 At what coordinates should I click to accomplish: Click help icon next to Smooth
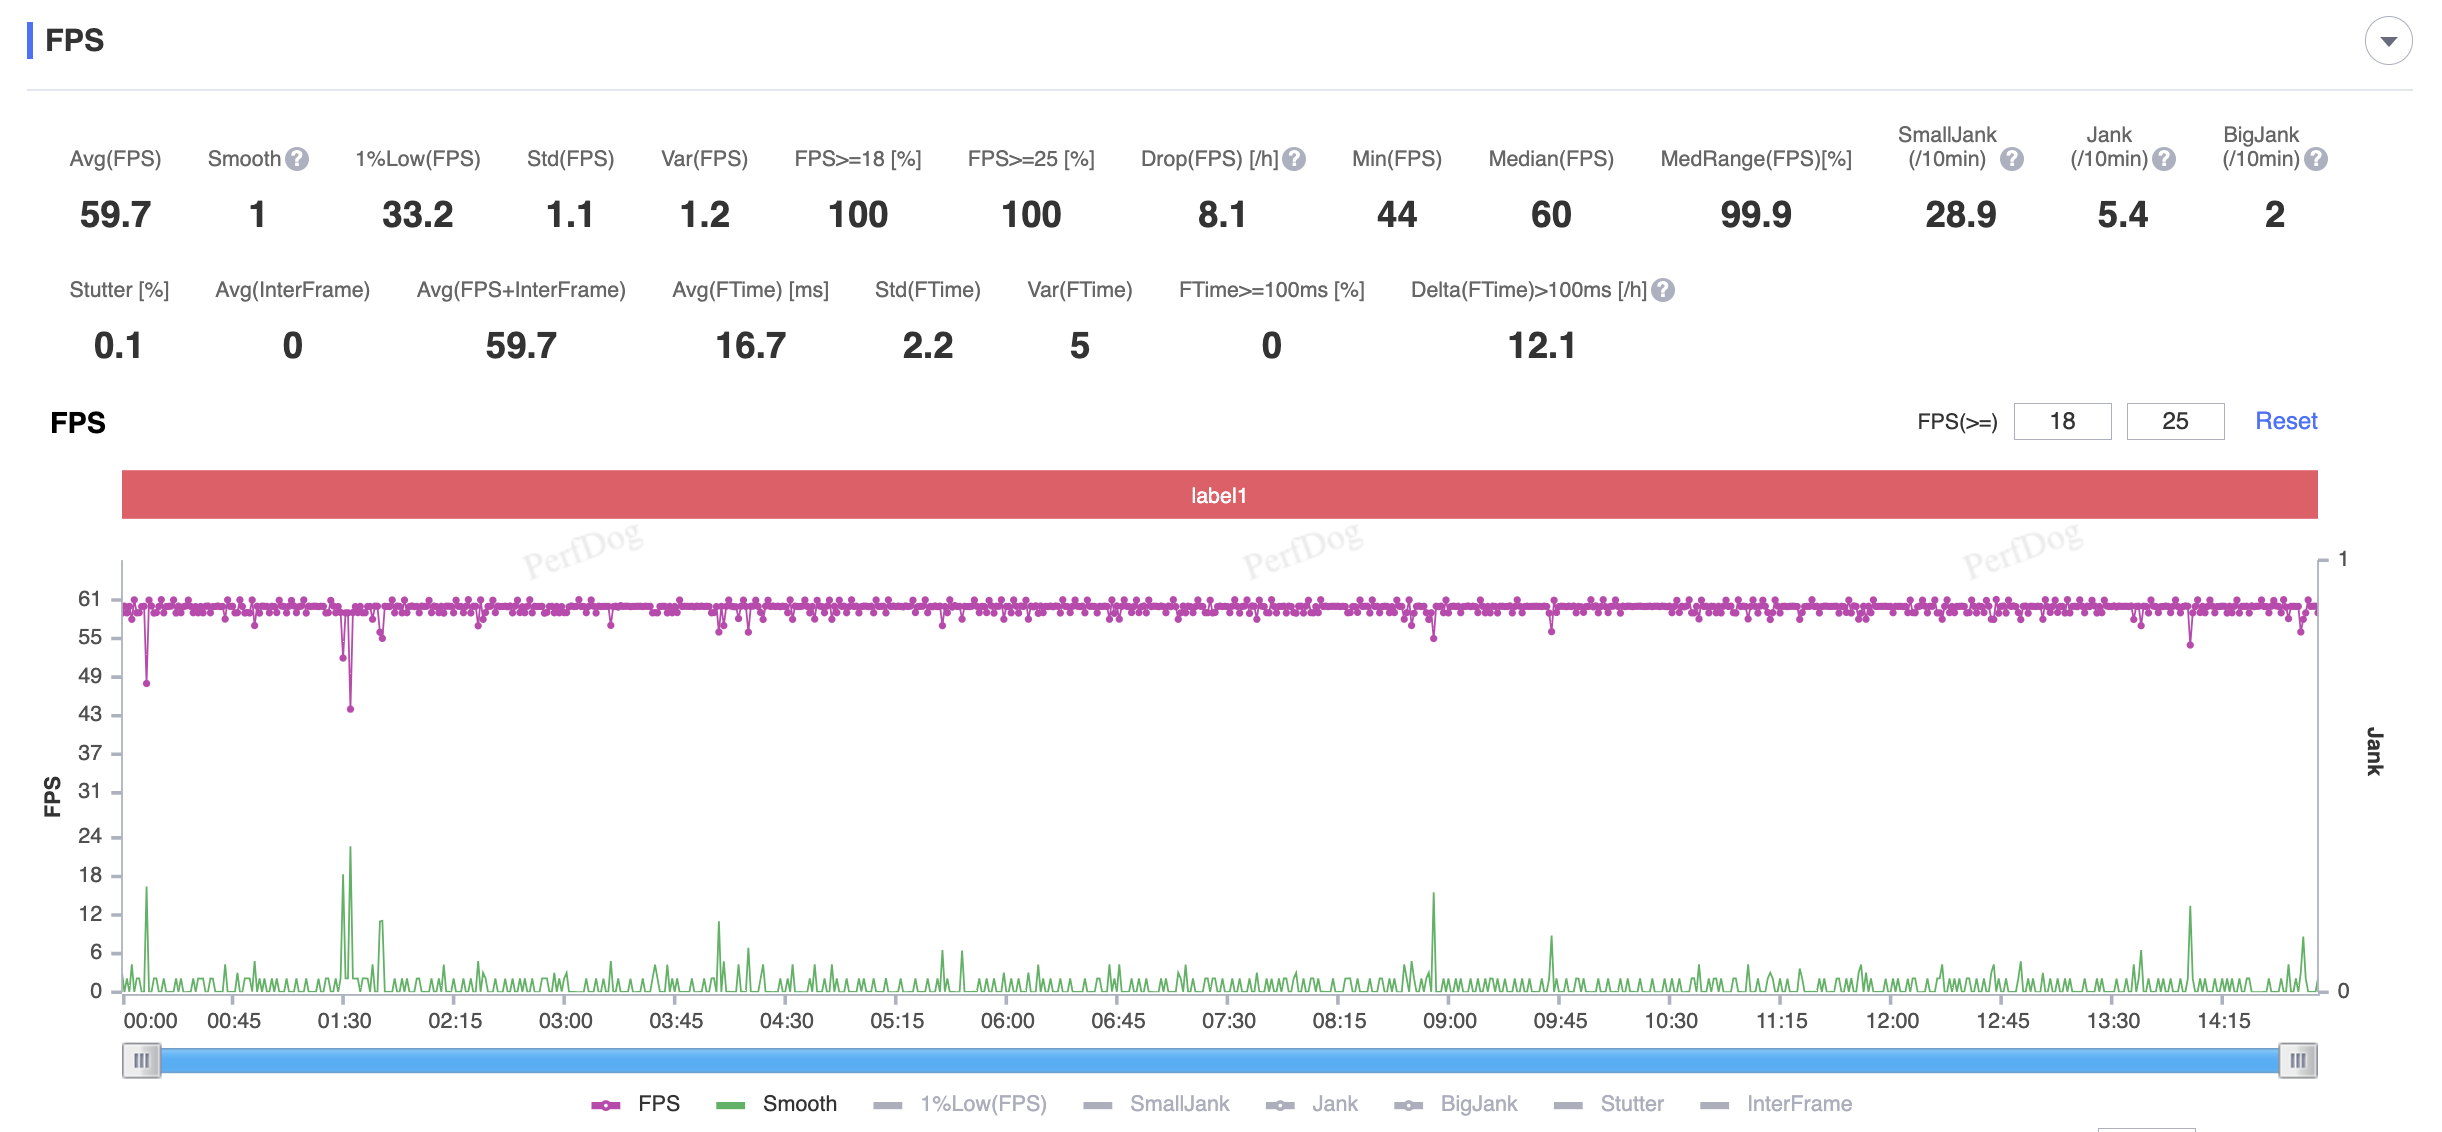click(x=297, y=159)
